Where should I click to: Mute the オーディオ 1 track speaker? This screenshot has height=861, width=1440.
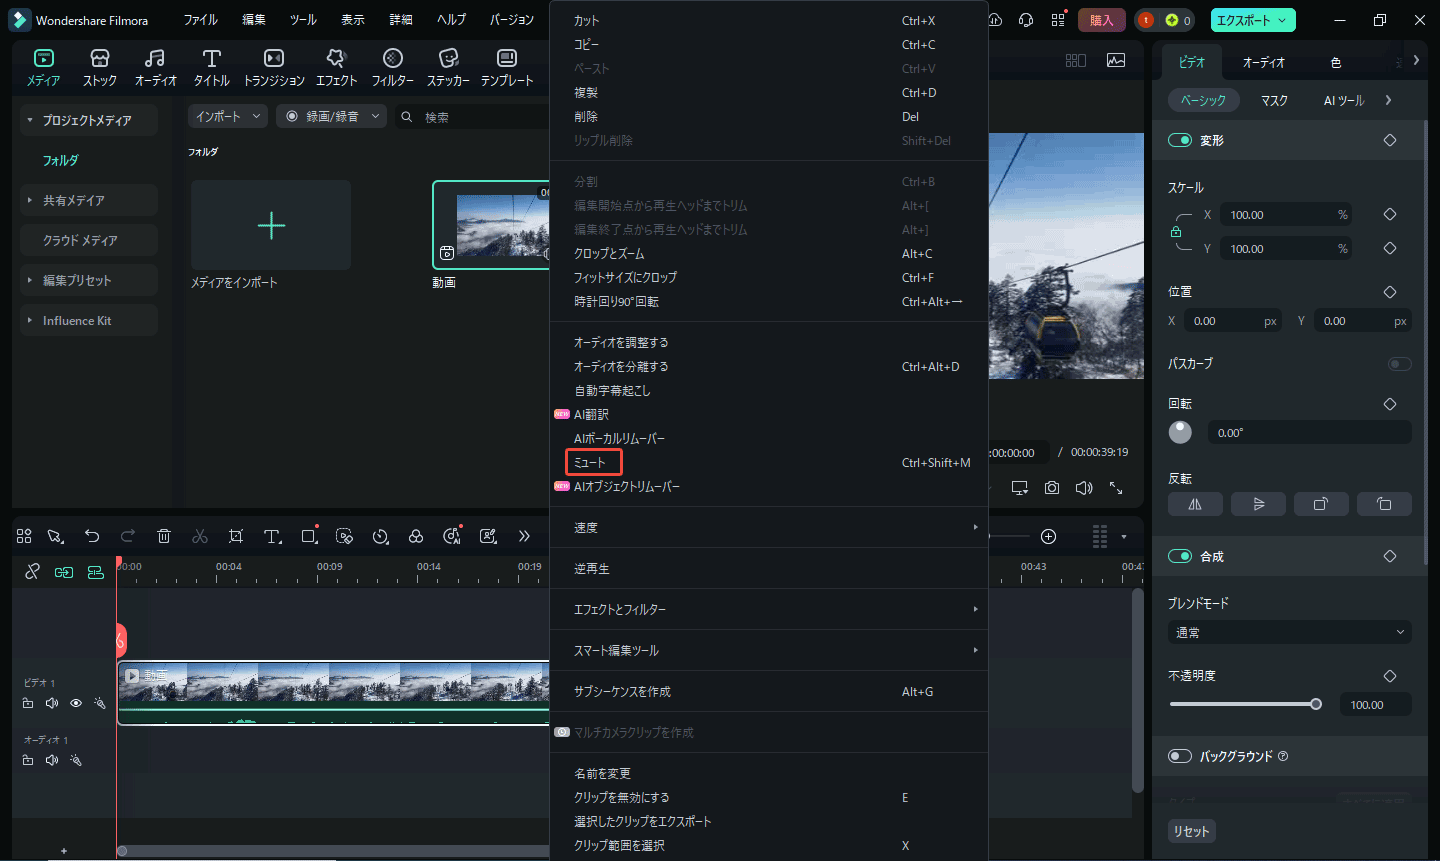click(52, 760)
